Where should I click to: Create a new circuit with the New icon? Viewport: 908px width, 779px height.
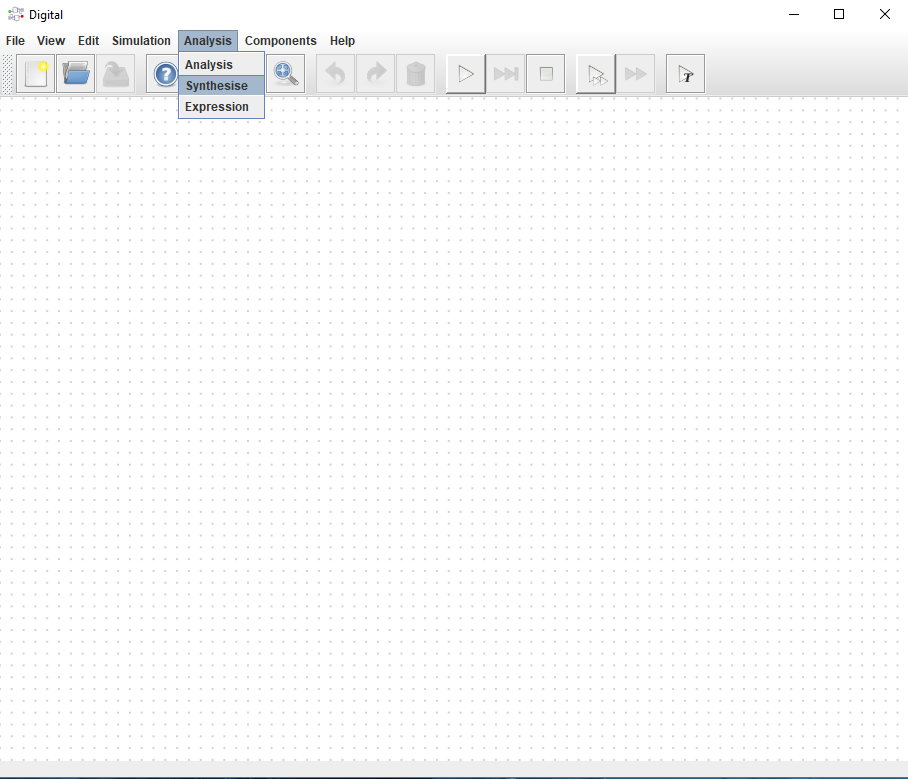(35, 74)
